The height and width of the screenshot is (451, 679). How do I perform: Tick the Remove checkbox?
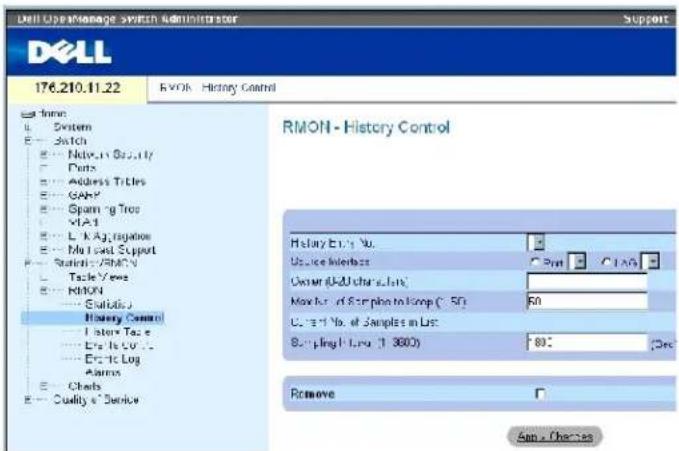540,394
